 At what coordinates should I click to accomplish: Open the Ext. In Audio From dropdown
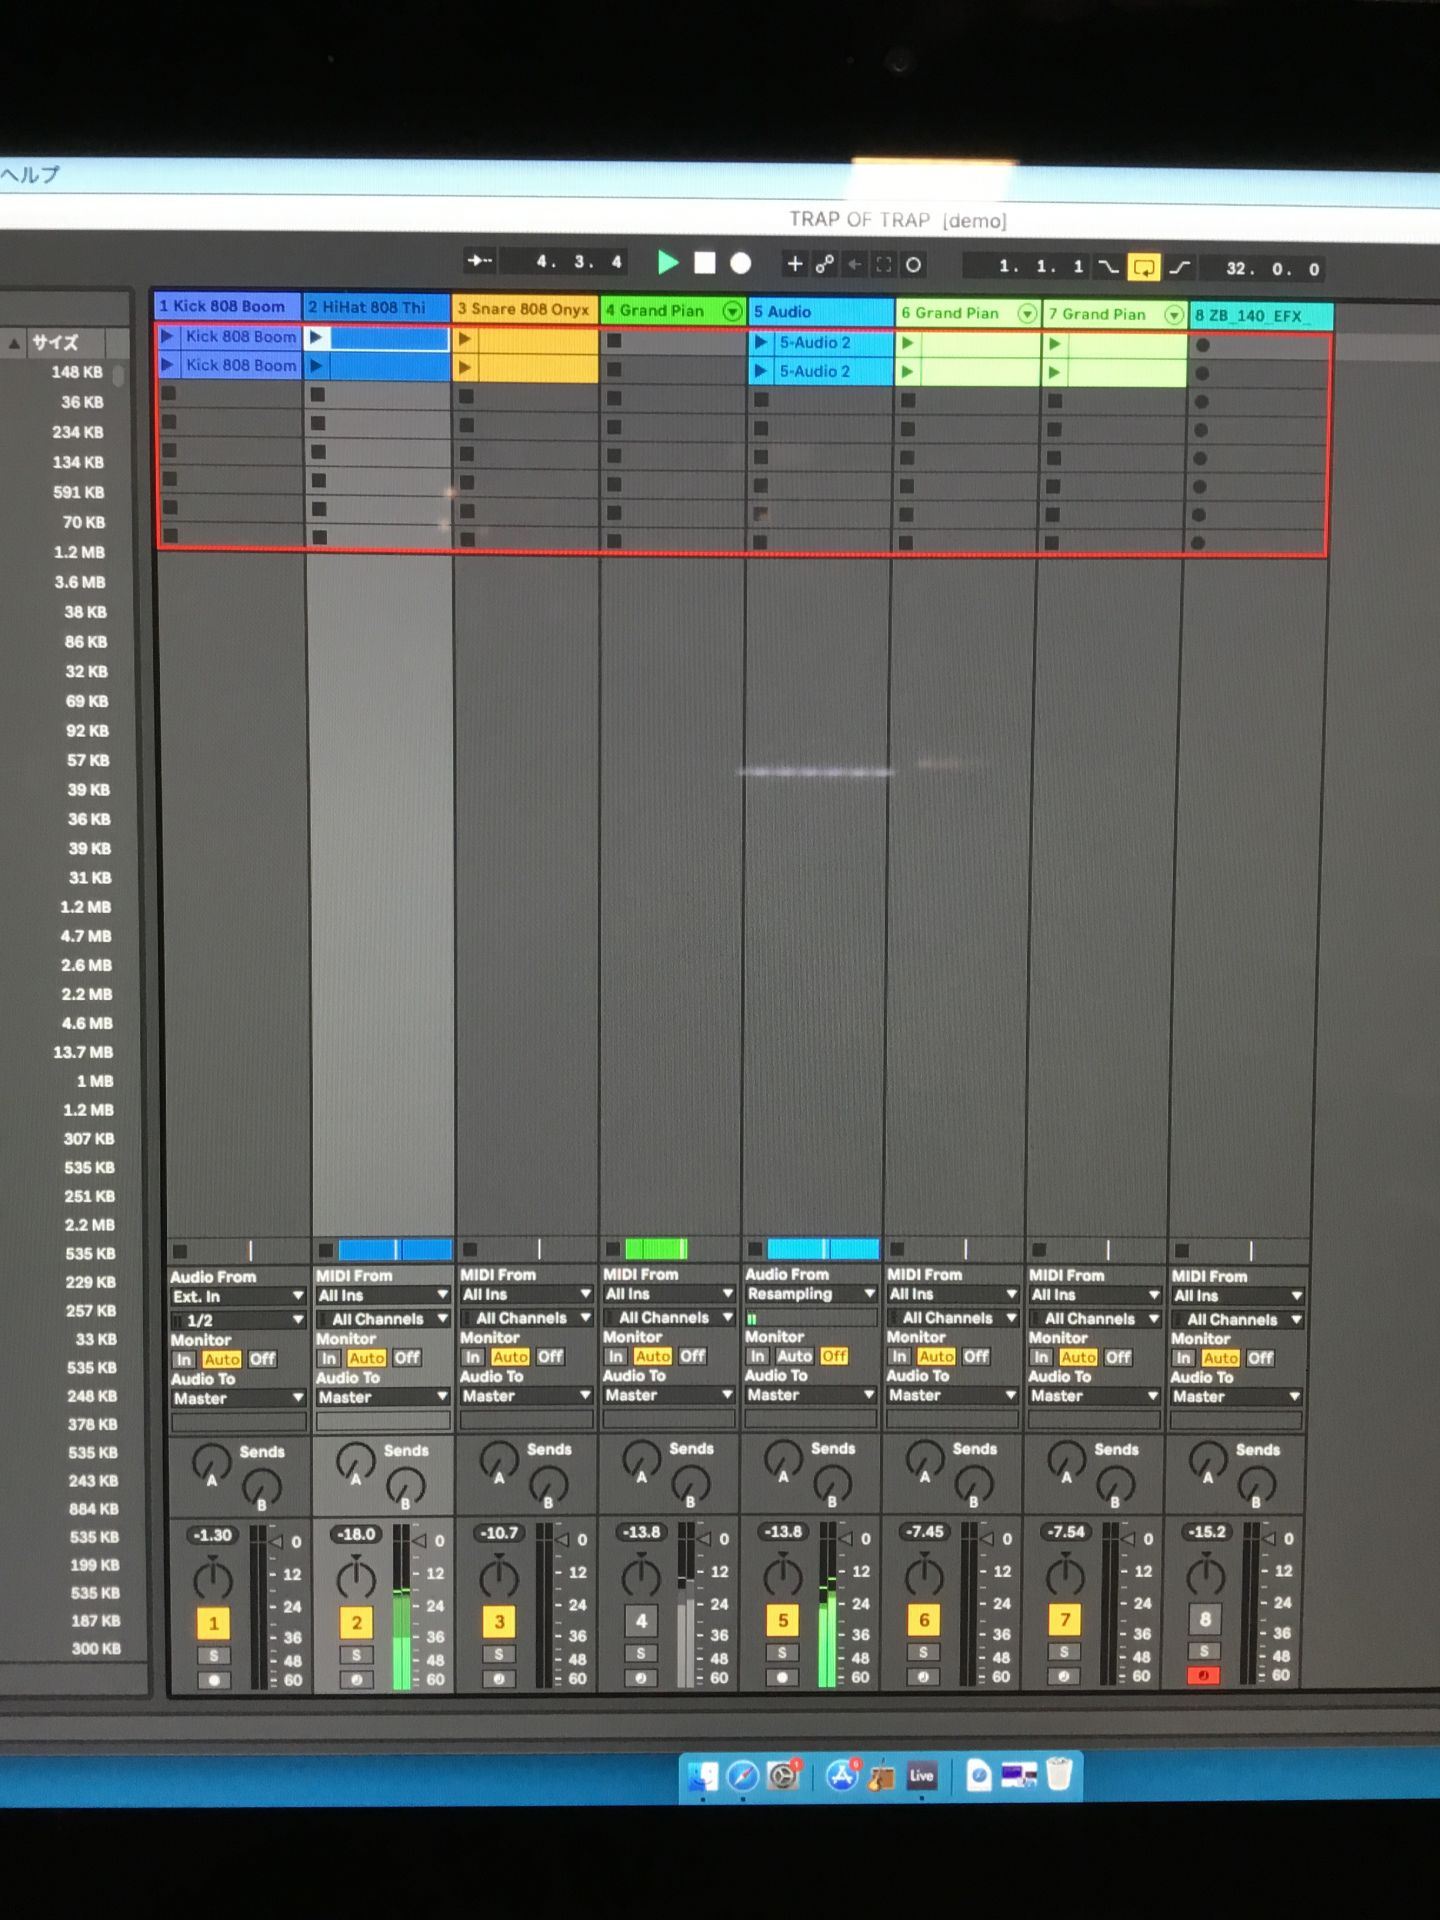tap(238, 1296)
